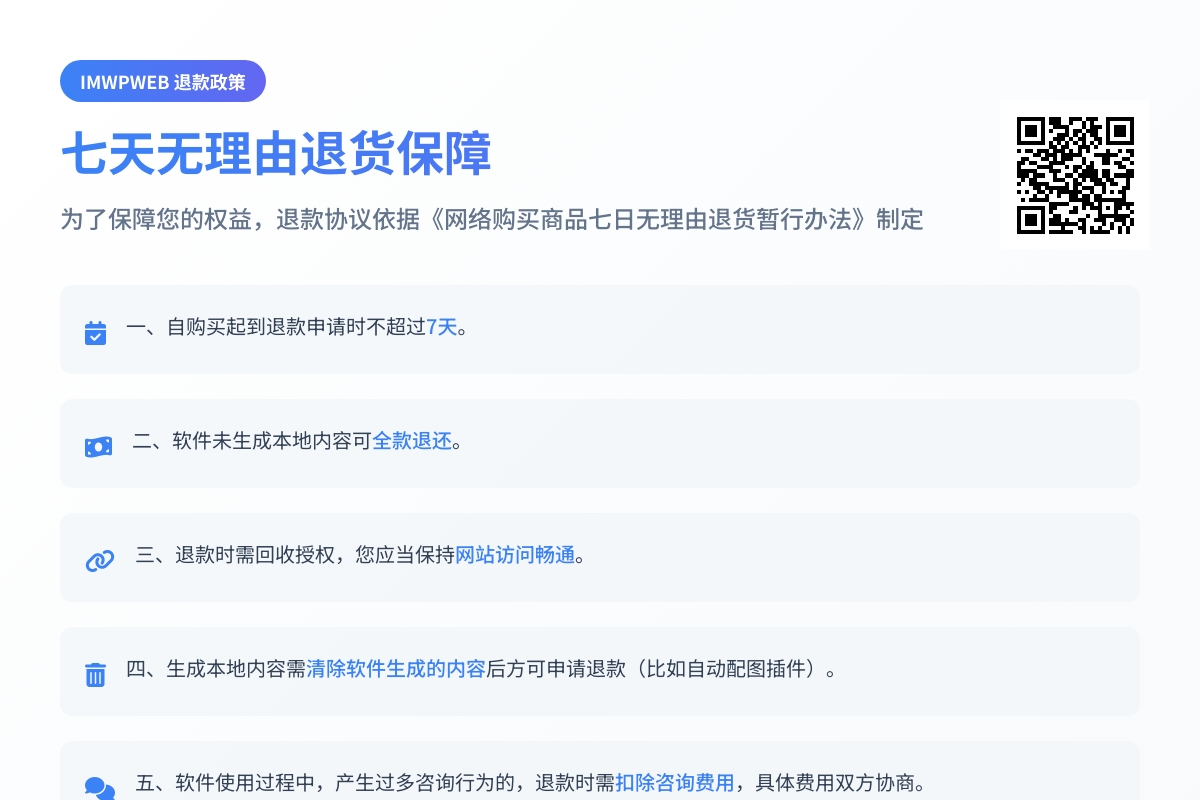Click the chat bubbles icon in rule 五
Viewport: 1200px width, 800px height.
point(99,788)
